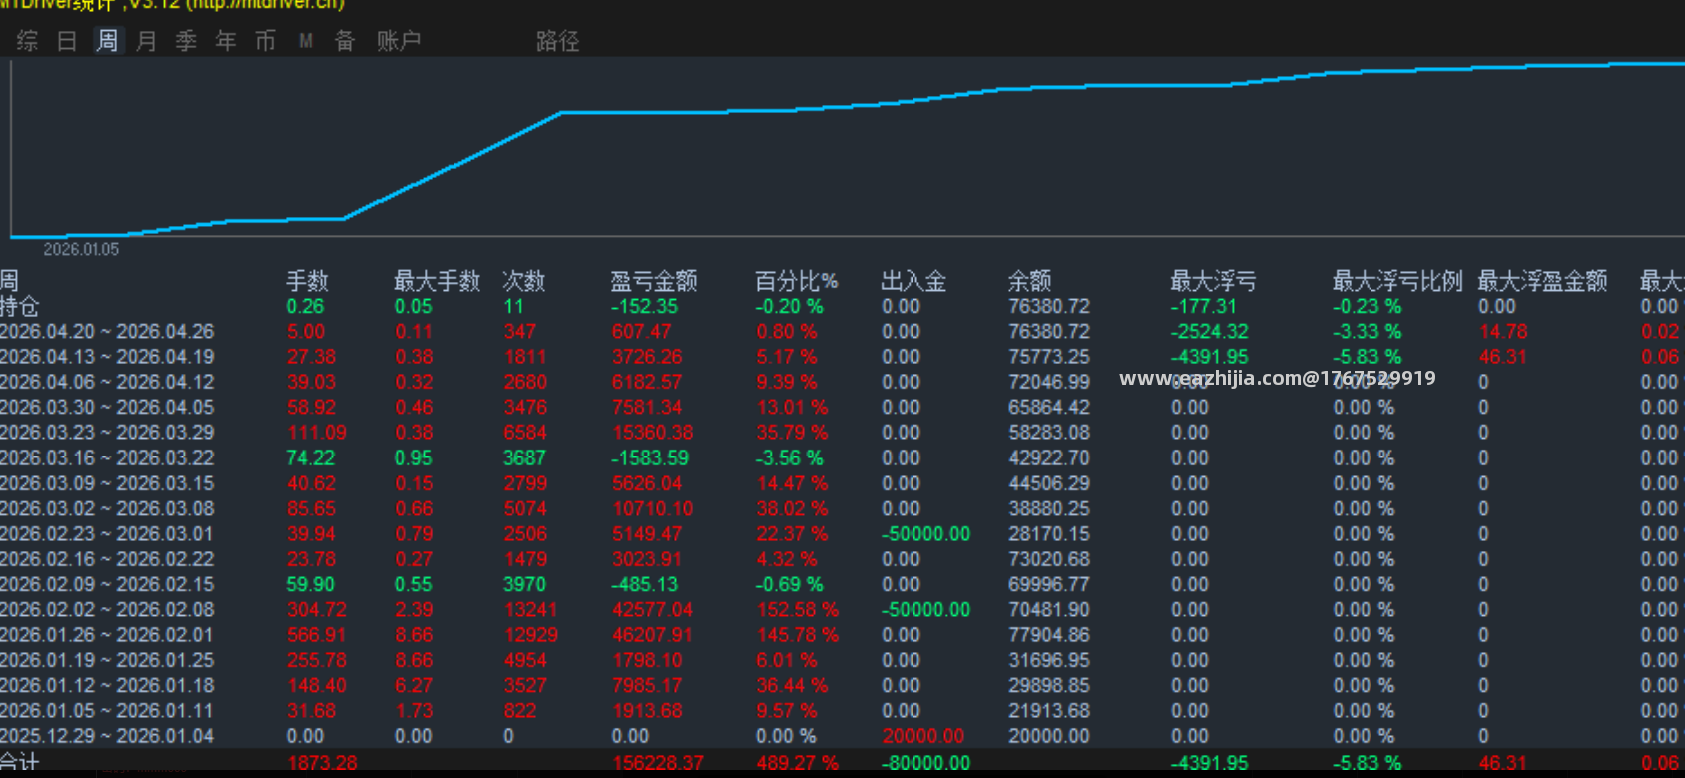Click the 合计 totals row
The image size is (1685, 778).
(842, 763)
